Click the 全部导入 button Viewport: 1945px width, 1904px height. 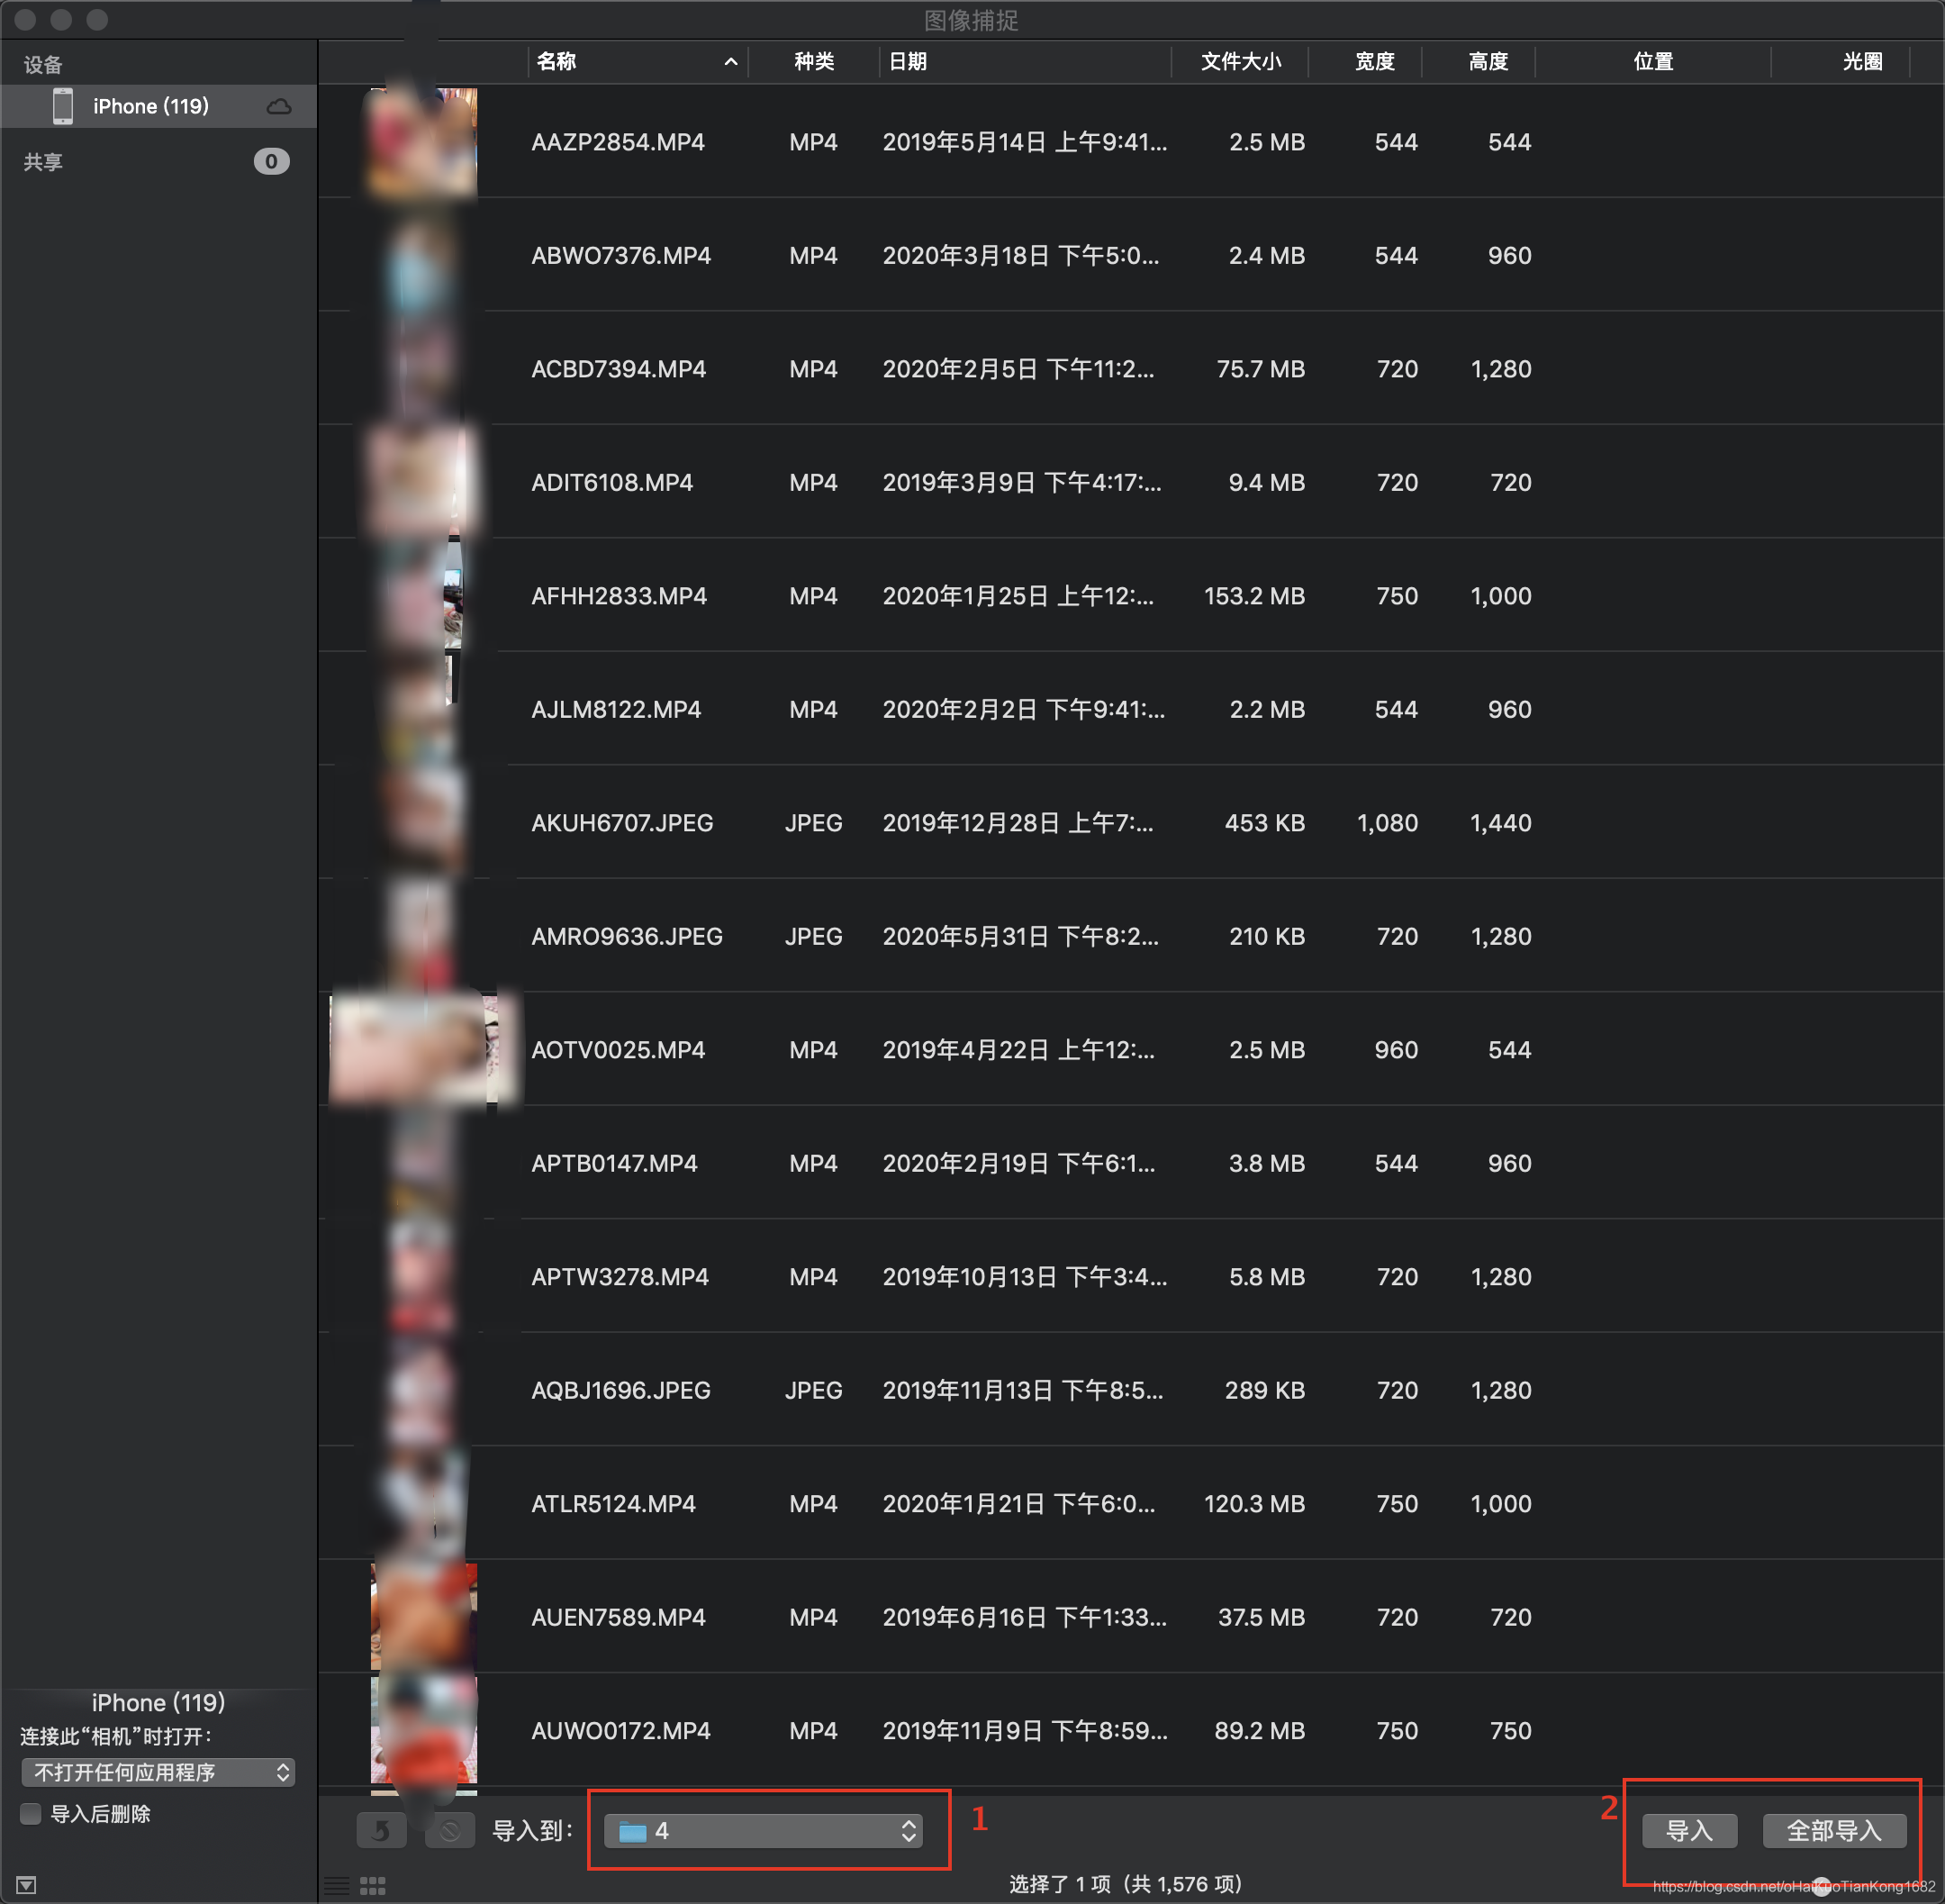click(1834, 1831)
